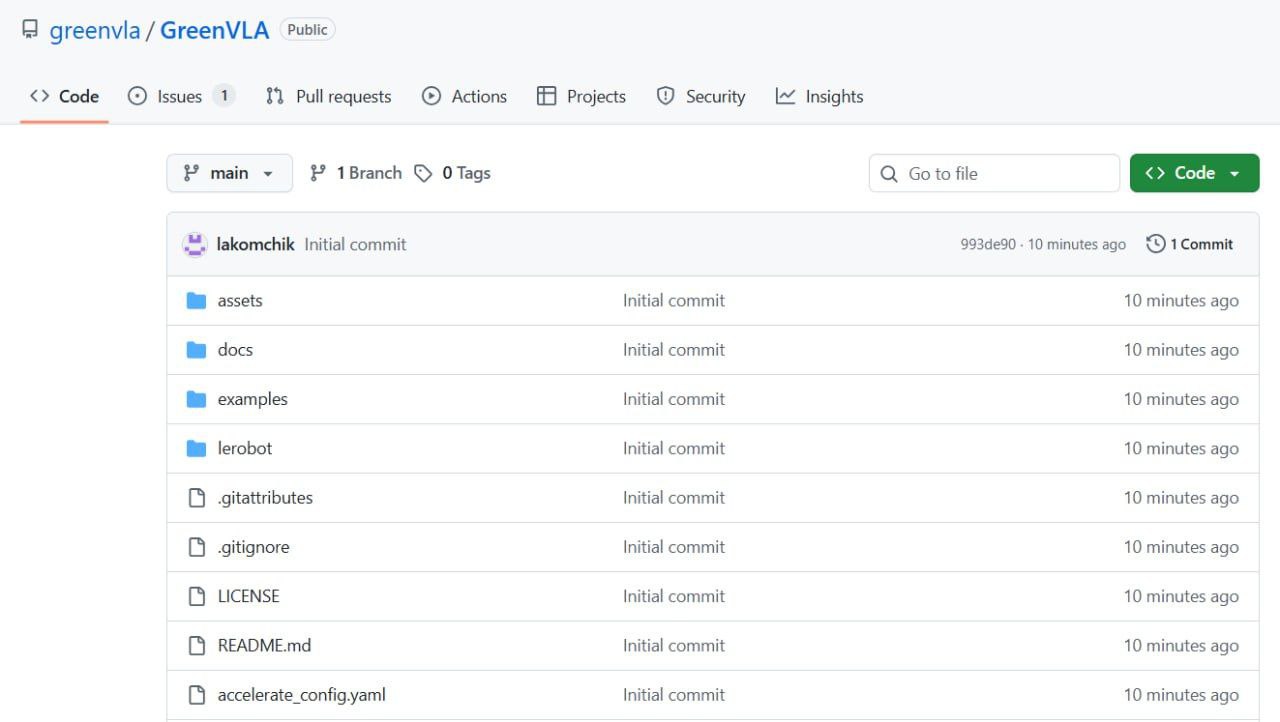The height and width of the screenshot is (722, 1280).
Task: Open the assets folder icon
Action: click(196, 300)
